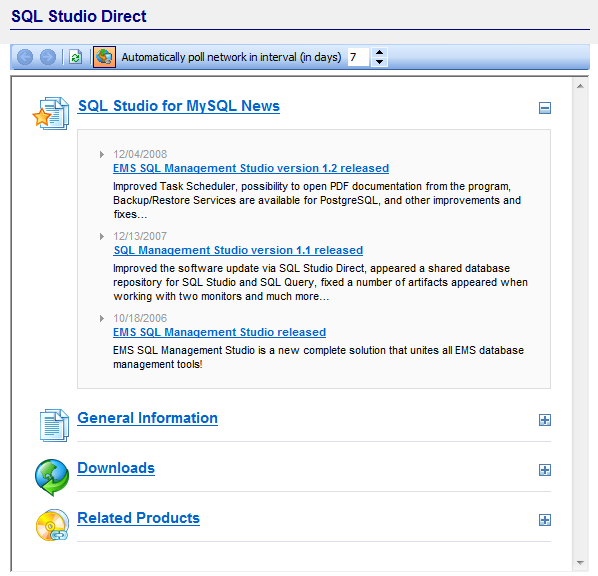Click arrow bullet beside 10/18/2006
The image size is (598, 576).
click(x=102, y=319)
